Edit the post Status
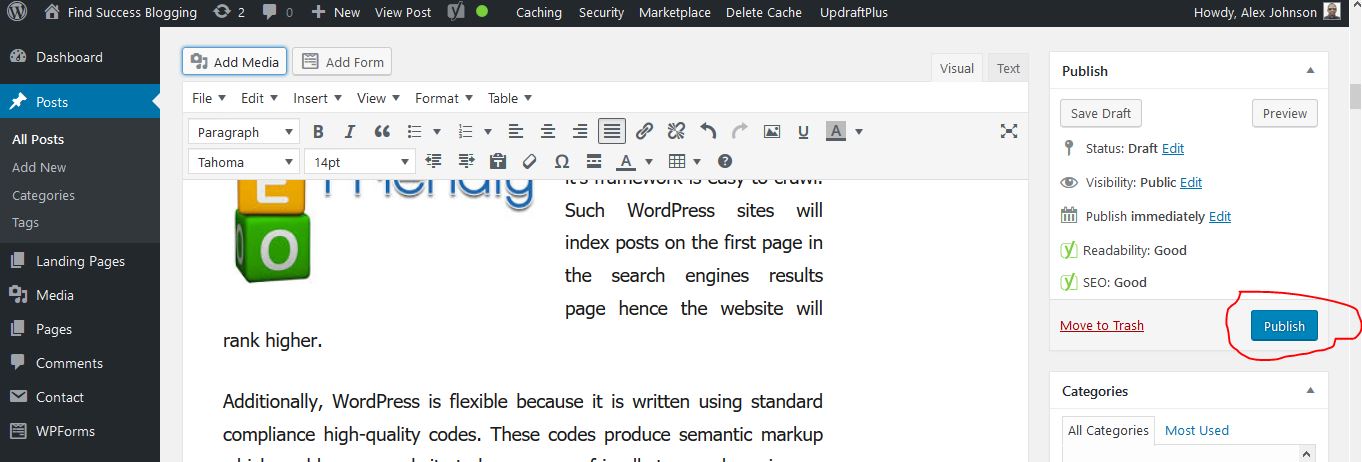The width and height of the screenshot is (1362, 462). 1173,148
